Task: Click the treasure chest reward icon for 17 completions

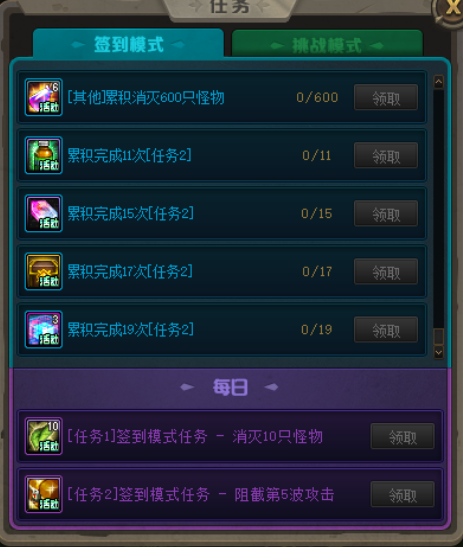Action: 44,271
